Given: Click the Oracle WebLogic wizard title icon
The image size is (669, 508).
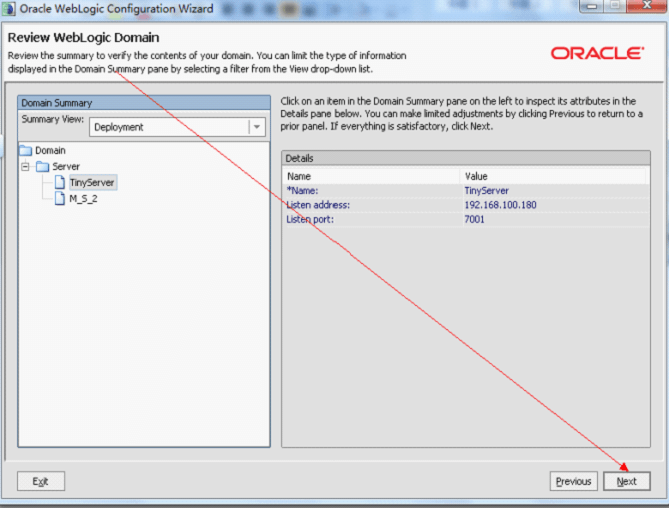Looking at the screenshot, I should (9, 9).
